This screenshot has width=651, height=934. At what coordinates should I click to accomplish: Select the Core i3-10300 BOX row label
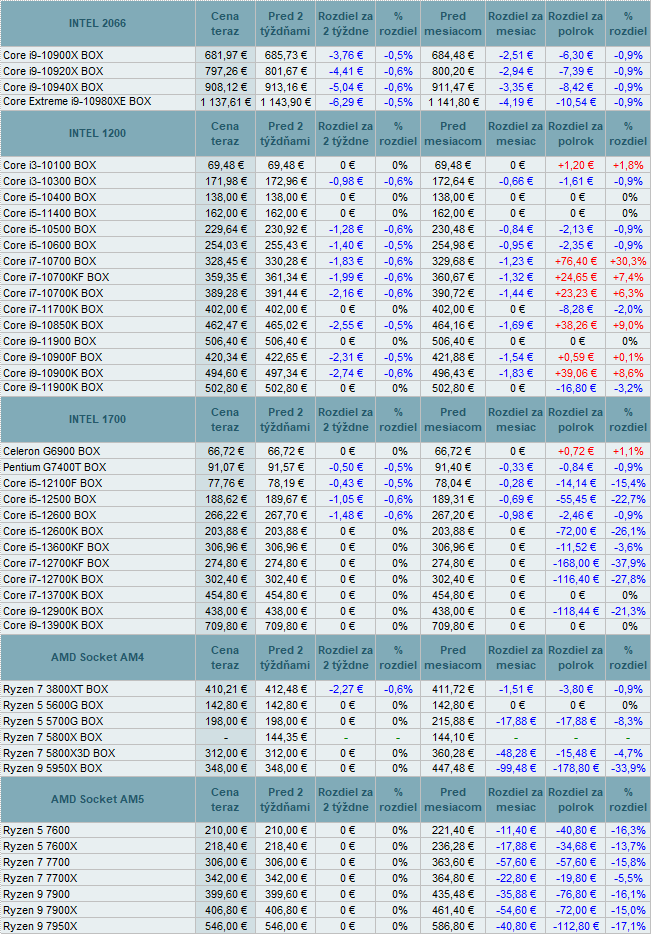pos(50,182)
